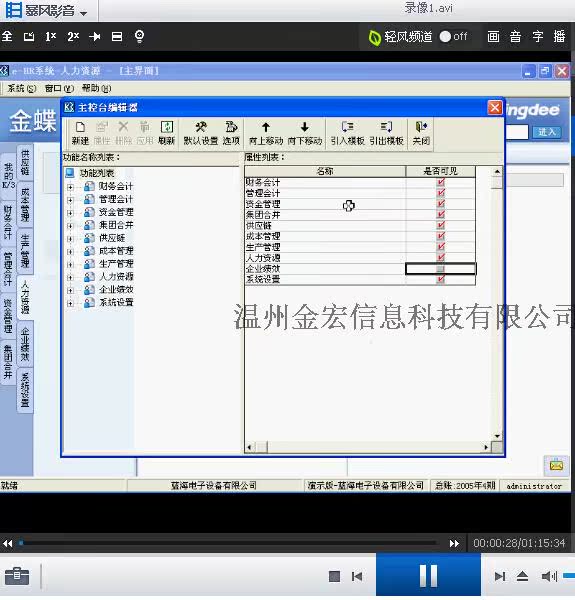Open the 播 playback settings
The width and height of the screenshot is (575, 600).
coord(559,36)
